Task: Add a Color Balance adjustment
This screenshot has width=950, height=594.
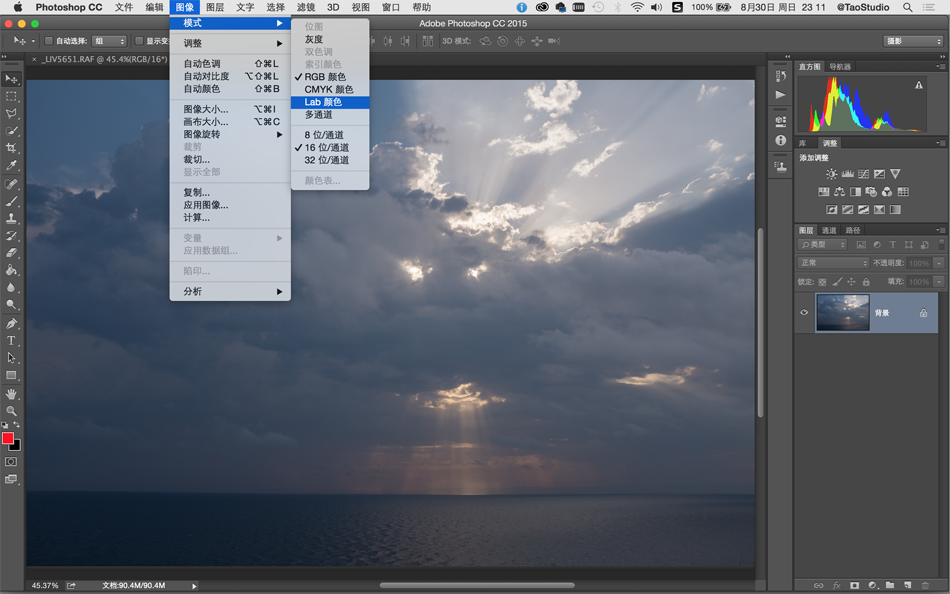Action: 839,192
